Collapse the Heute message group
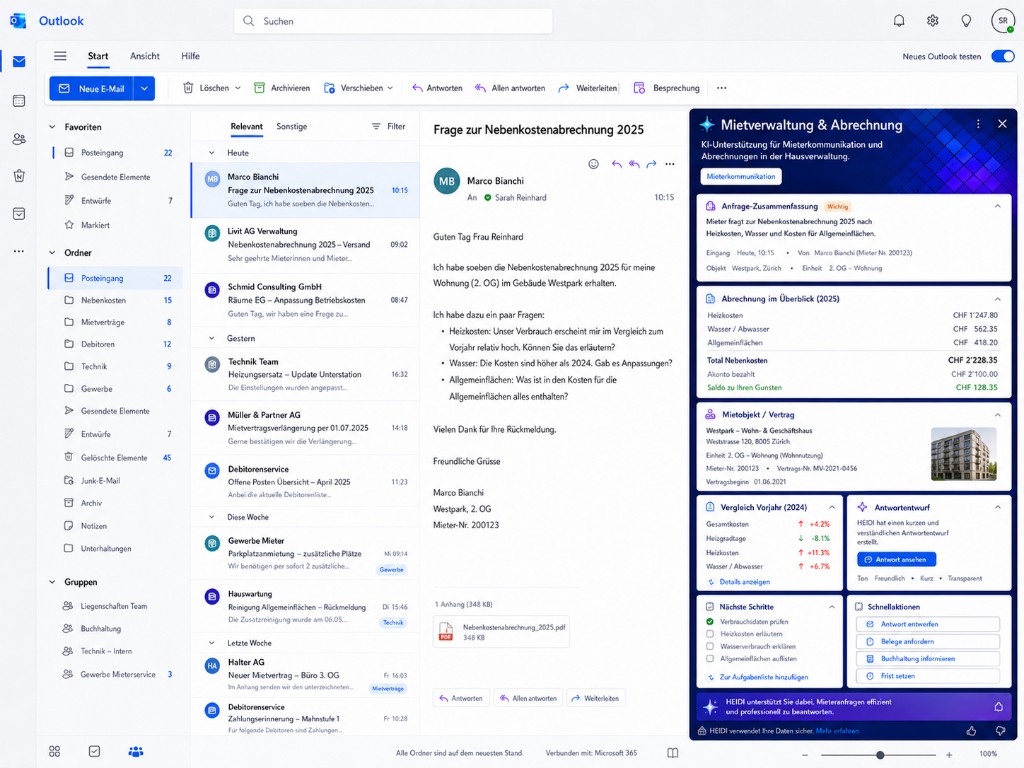1024x768 pixels. point(212,153)
